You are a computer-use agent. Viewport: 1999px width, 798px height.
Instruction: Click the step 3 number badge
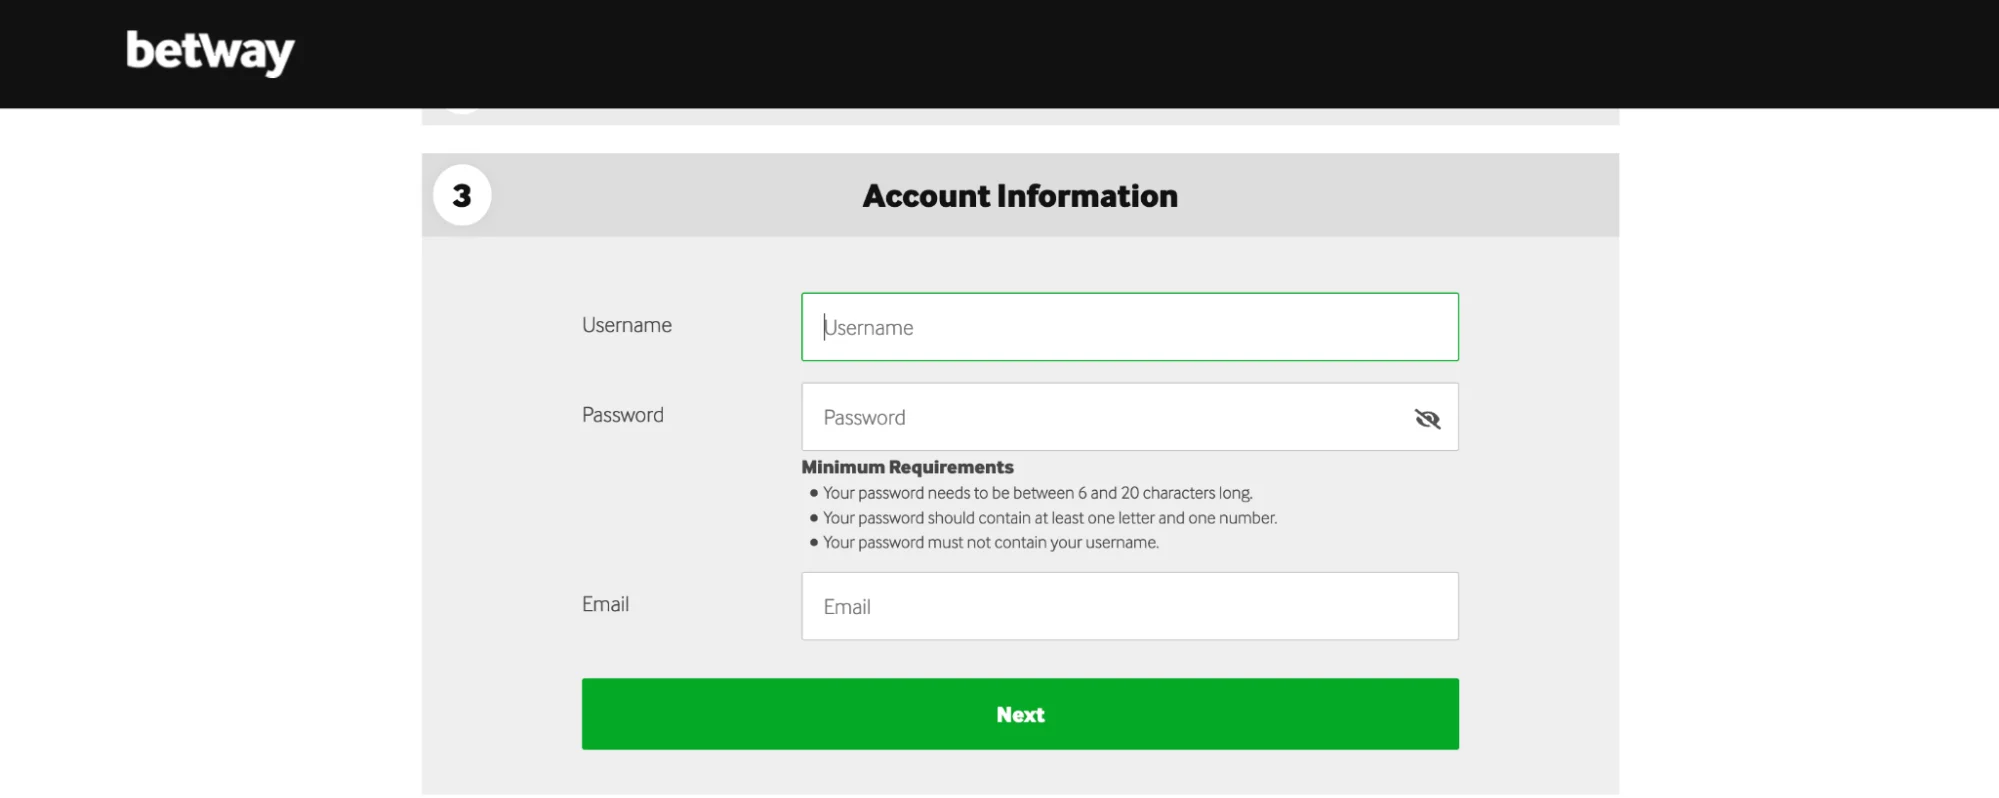[461, 195]
